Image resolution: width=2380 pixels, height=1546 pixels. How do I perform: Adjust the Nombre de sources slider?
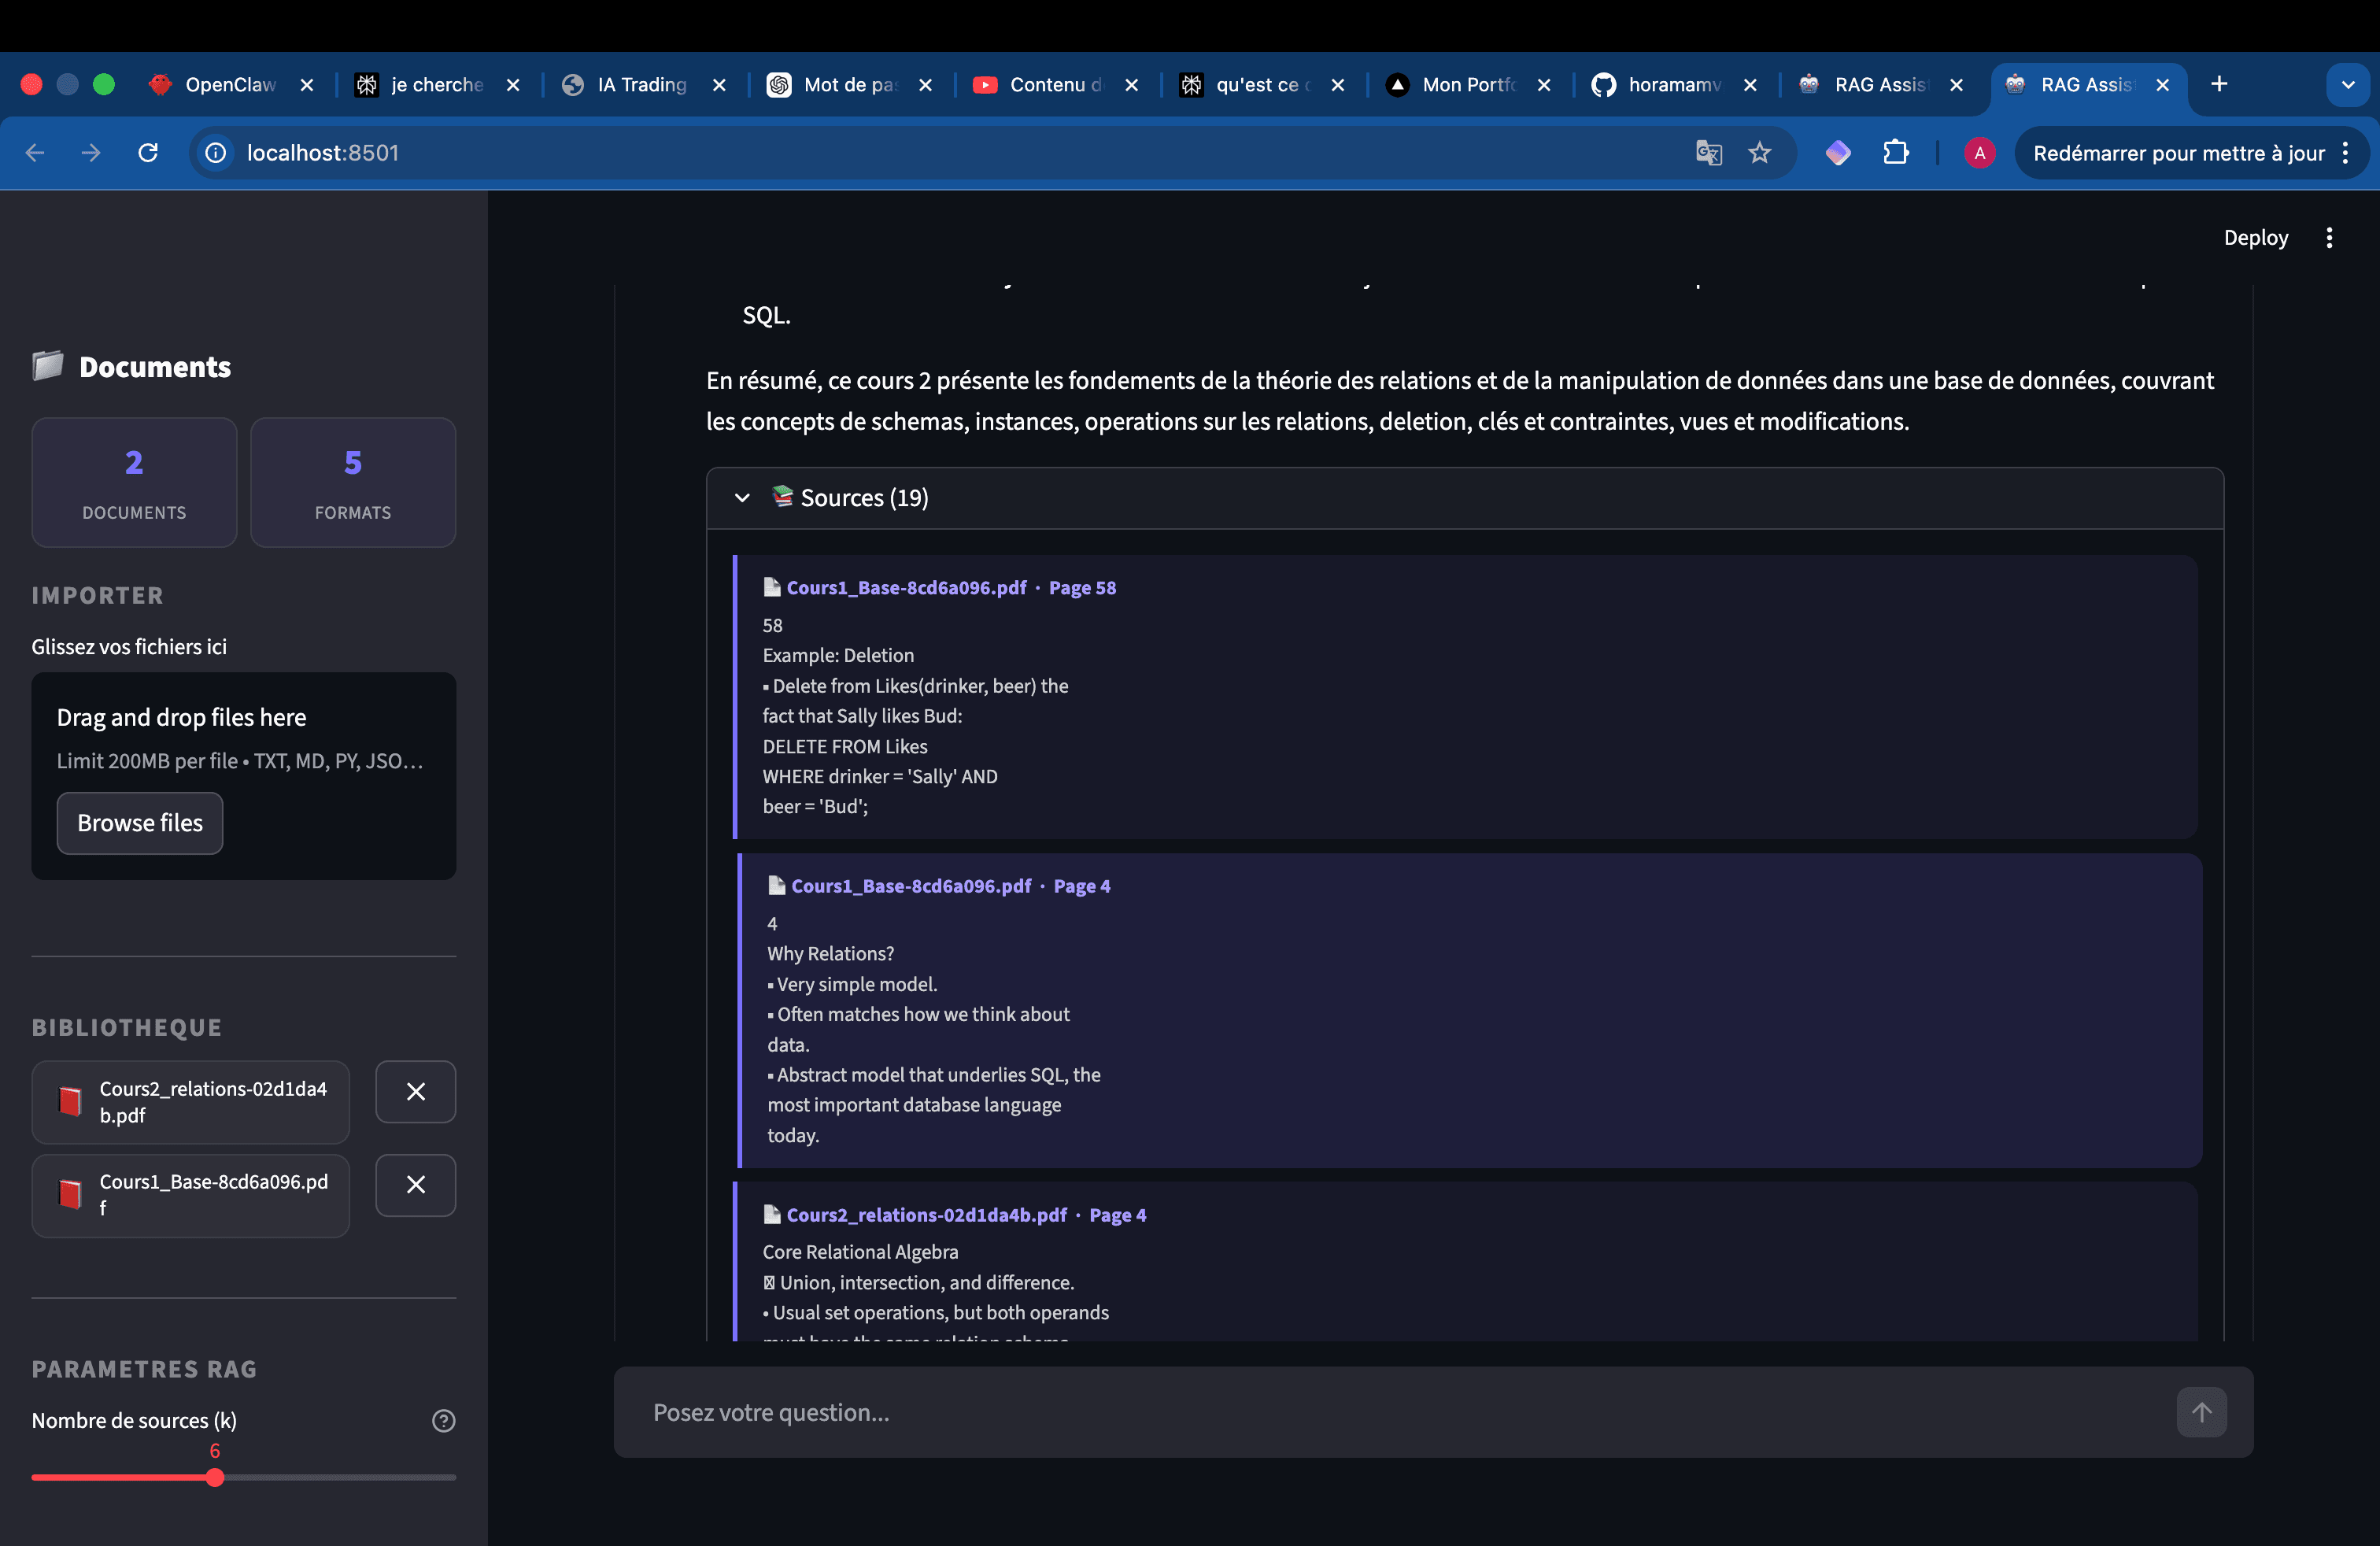coord(214,1477)
